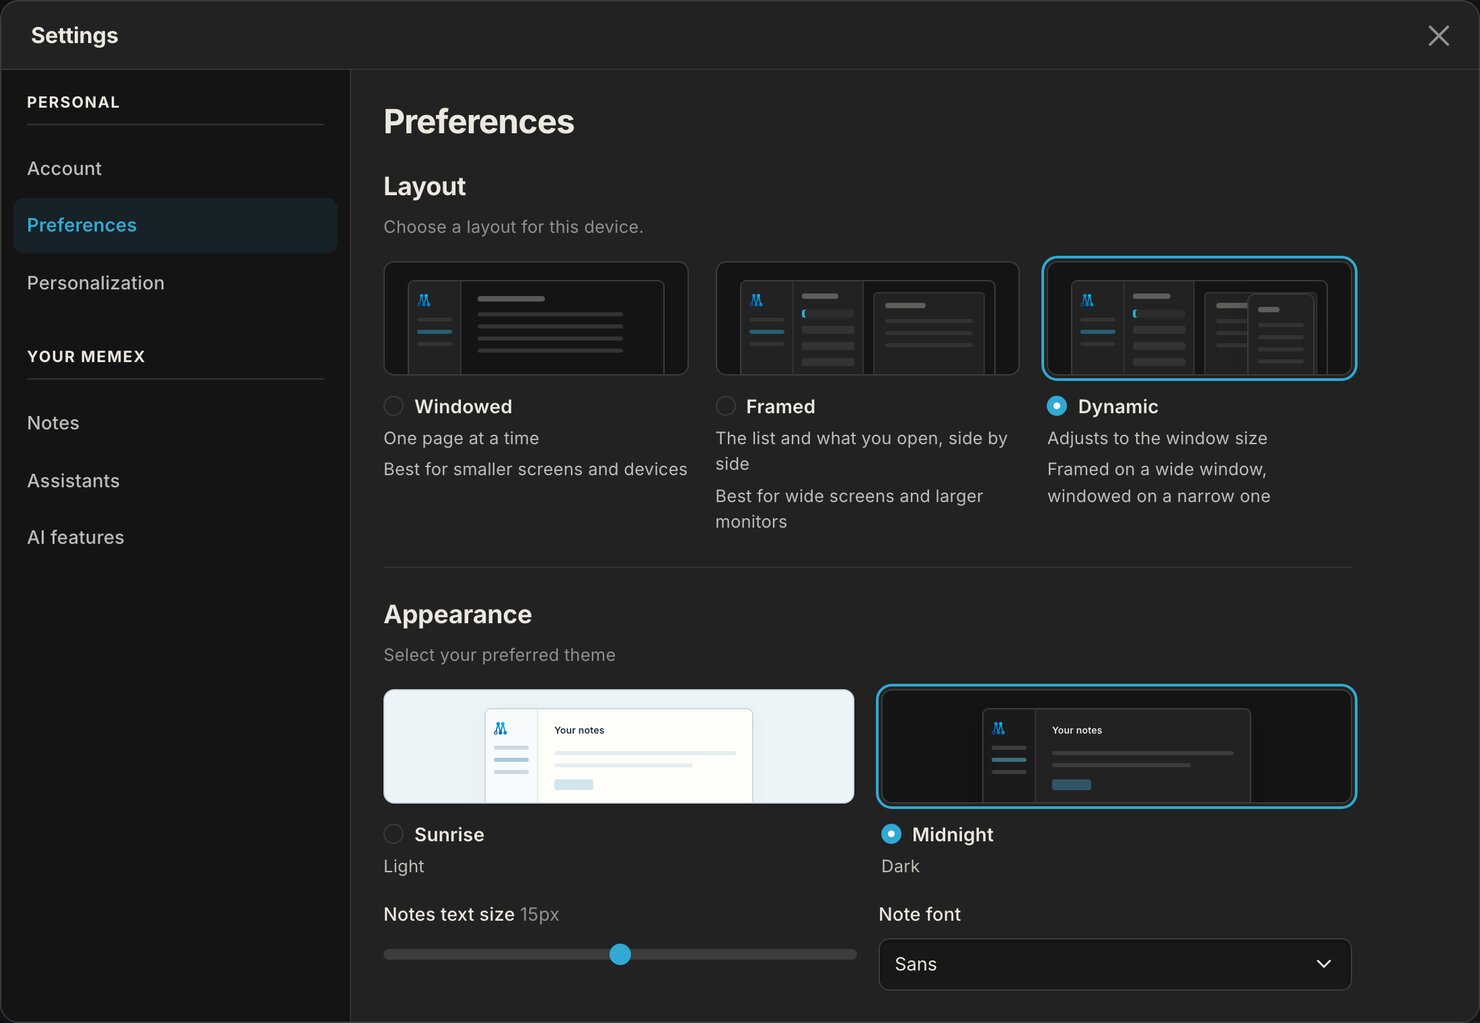Choose the Sunrise theme radio button
The height and width of the screenshot is (1023, 1480).
394,834
